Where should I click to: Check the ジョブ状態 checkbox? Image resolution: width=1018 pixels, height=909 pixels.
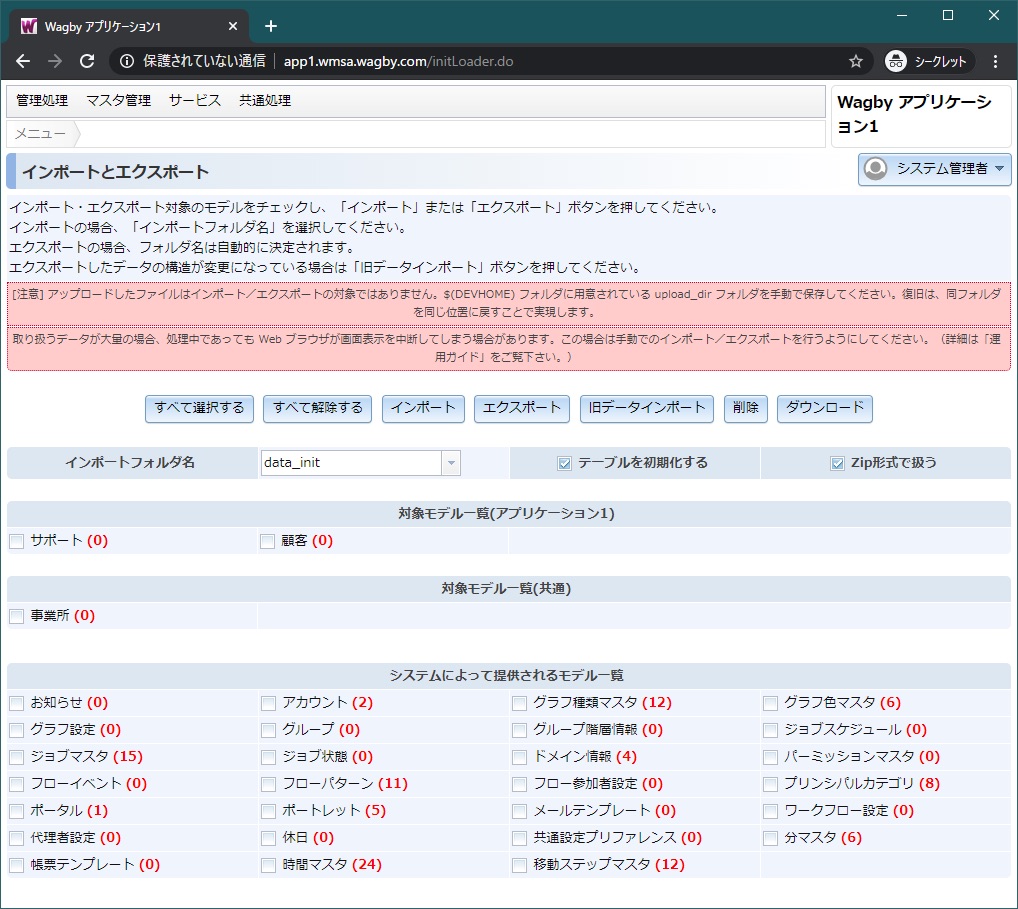[268, 757]
